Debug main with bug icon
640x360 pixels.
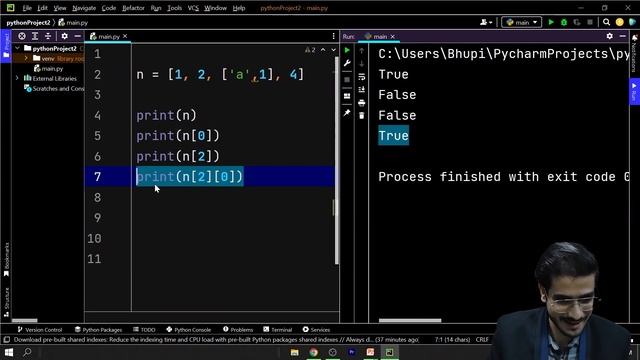pyautogui.click(x=564, y=22)
